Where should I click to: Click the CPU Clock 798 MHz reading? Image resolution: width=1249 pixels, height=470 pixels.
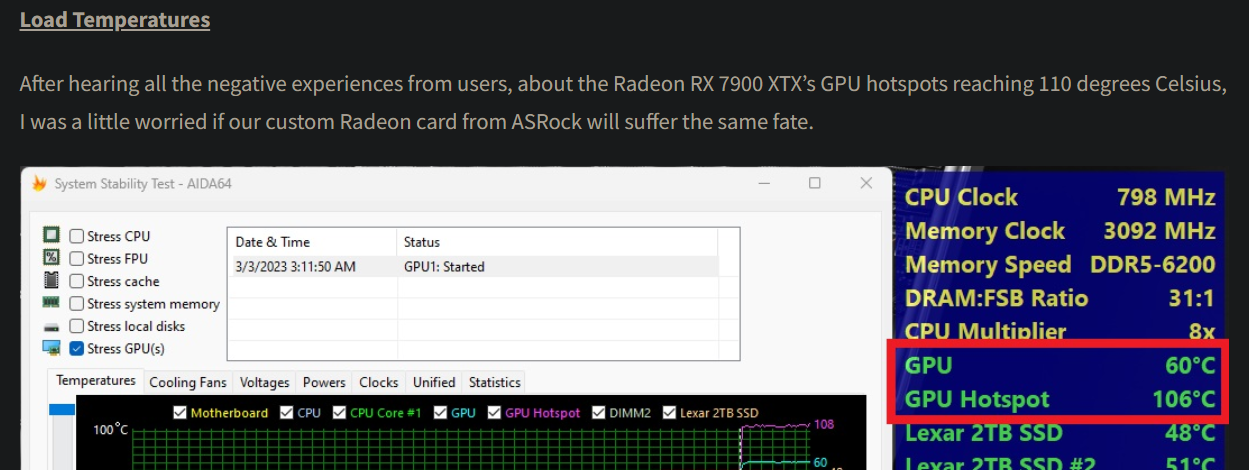pos(1060,197)
